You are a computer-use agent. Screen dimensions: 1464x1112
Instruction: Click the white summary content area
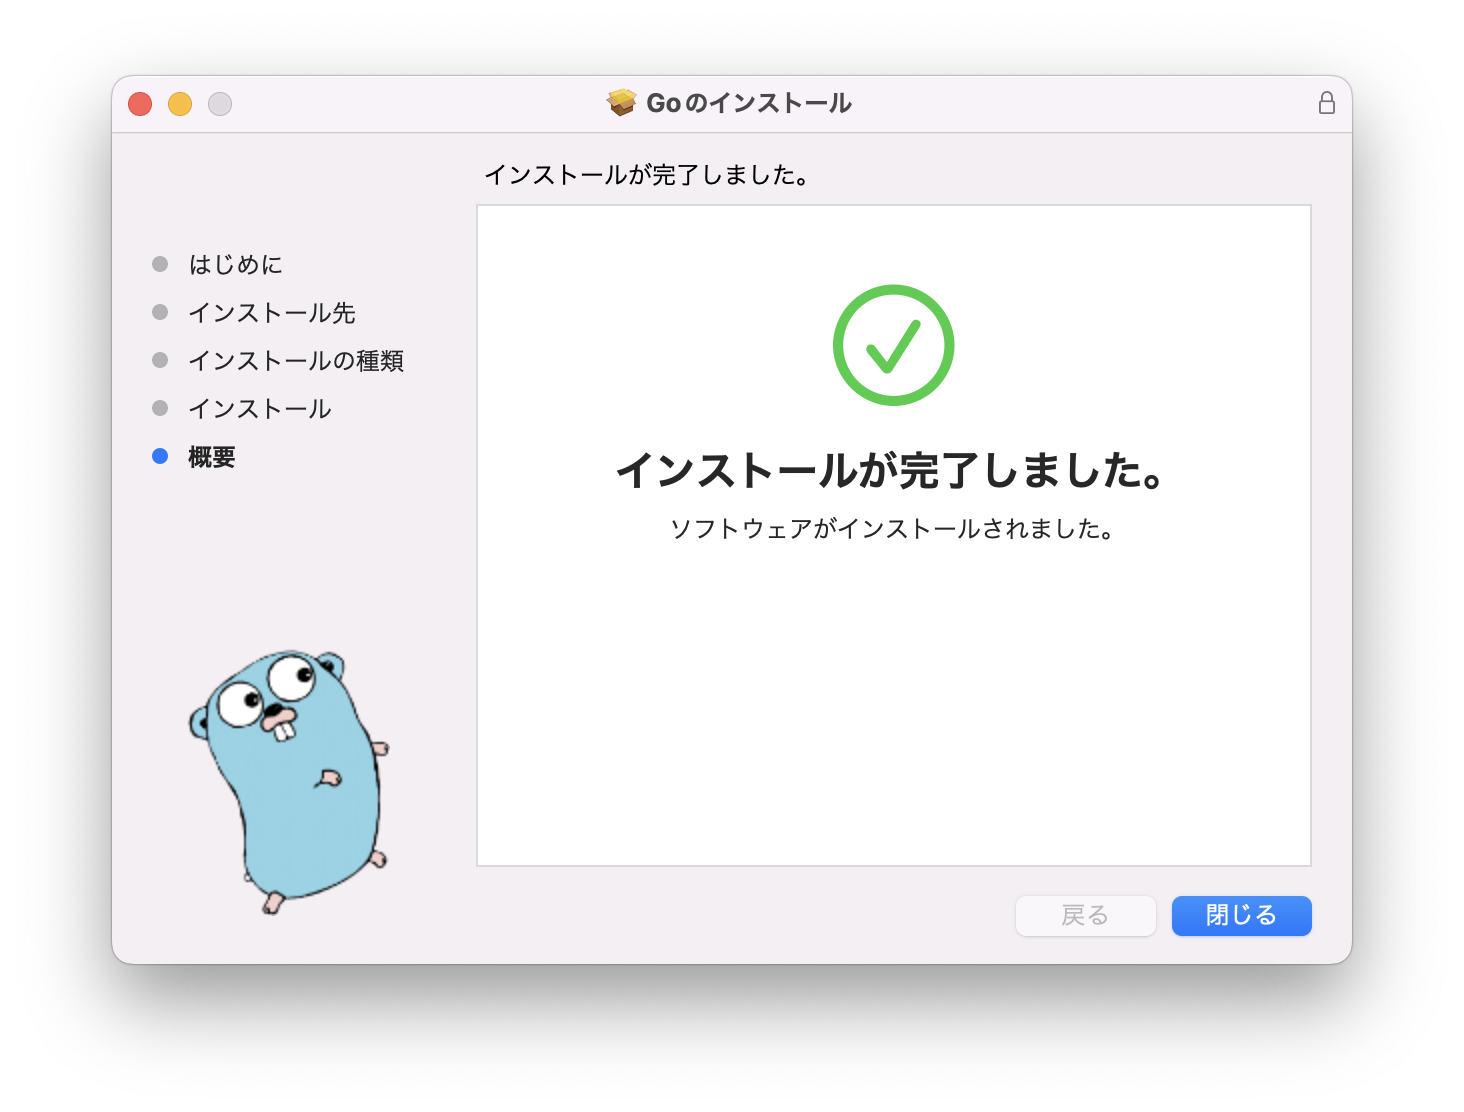tap(893, 700)
